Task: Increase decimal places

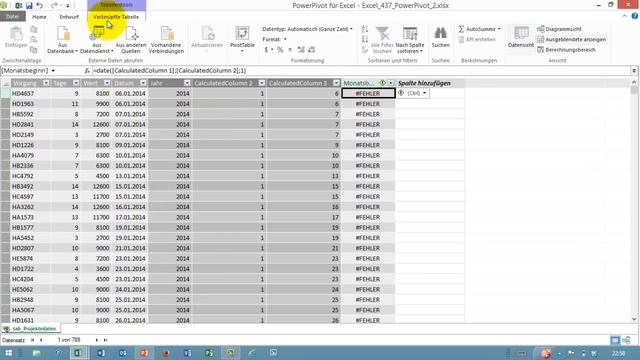Action: pos(301,50)
